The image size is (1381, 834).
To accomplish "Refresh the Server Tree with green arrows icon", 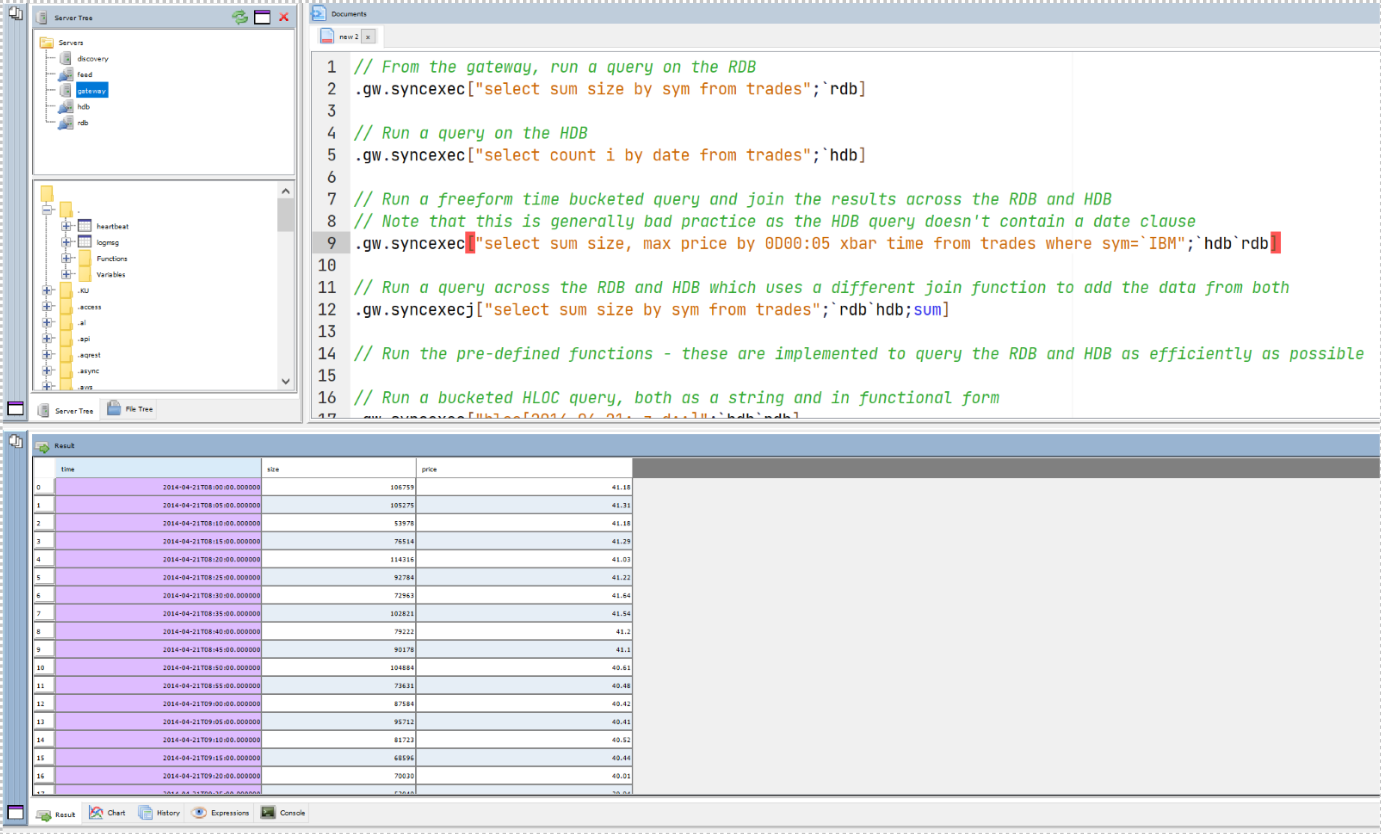I will click(240, 17).
